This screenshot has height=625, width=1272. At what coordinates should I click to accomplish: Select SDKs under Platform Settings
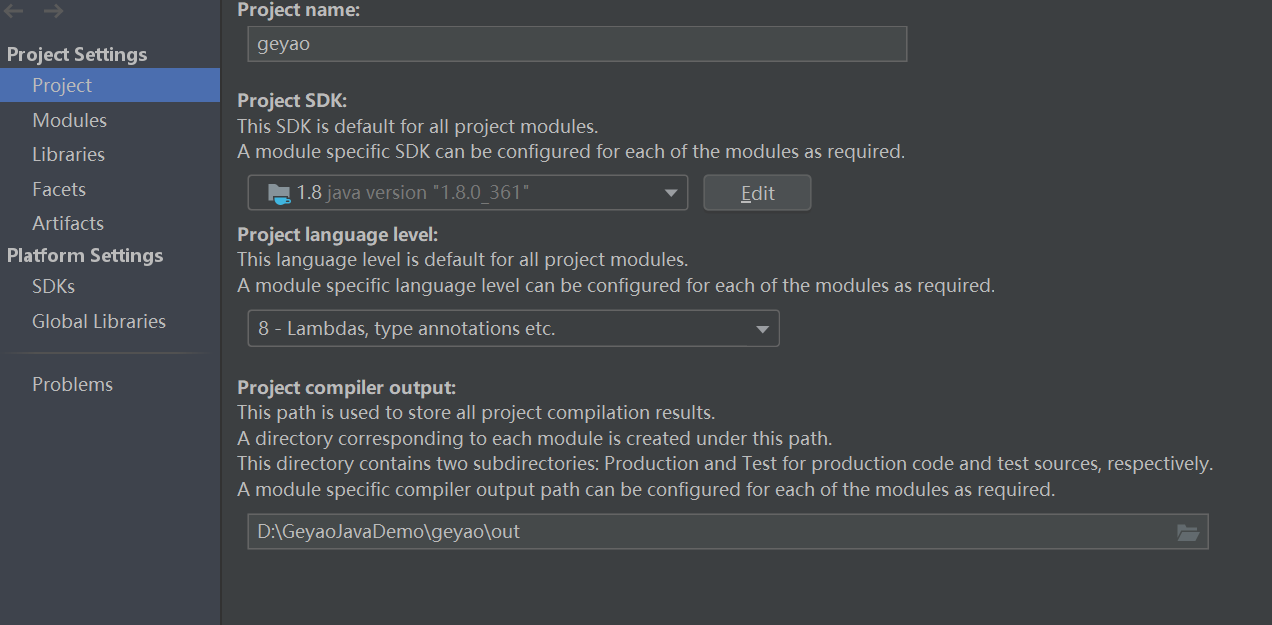coord(53,287)
